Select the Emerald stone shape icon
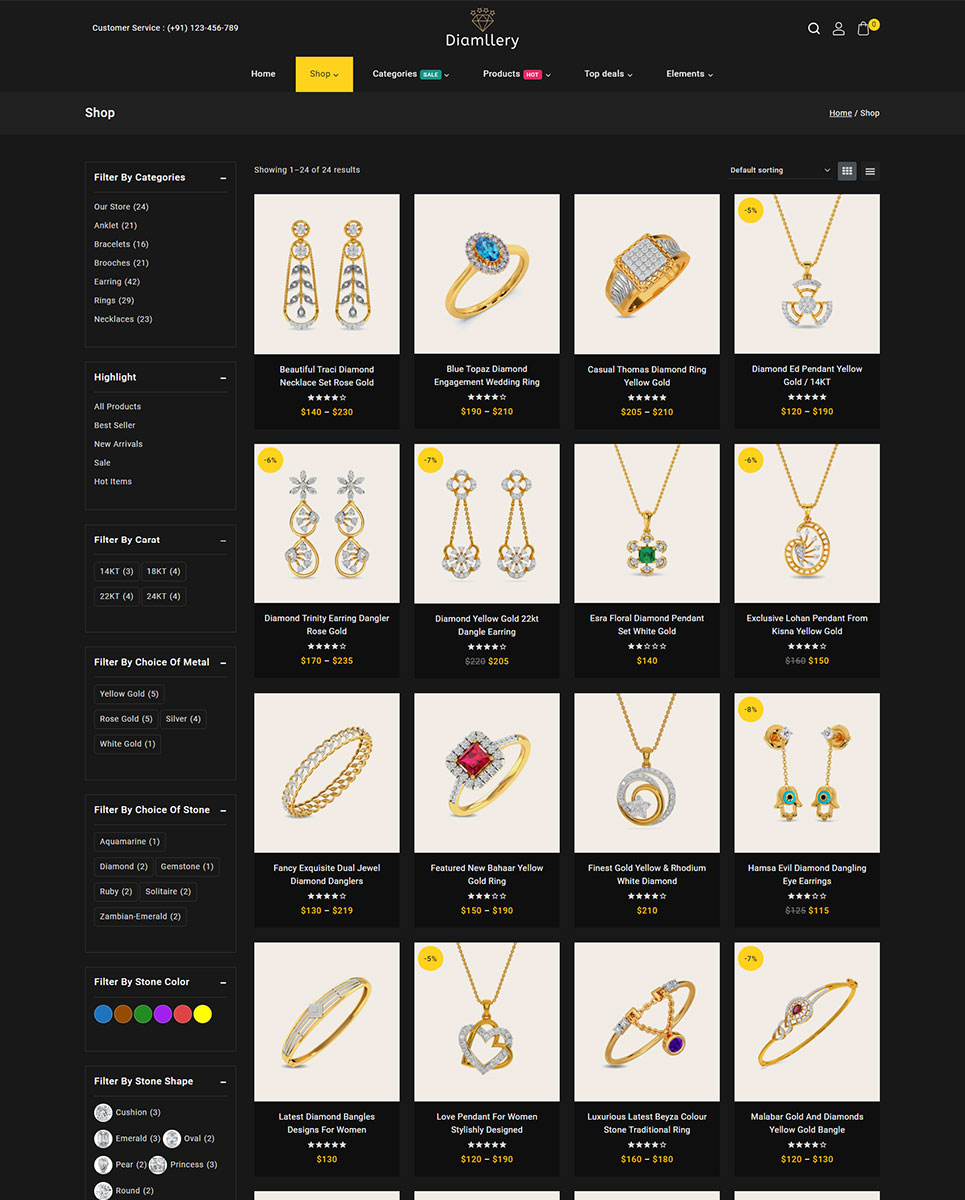The image size is (965, 1200). pyautogui.click(x=103, y=1138)
